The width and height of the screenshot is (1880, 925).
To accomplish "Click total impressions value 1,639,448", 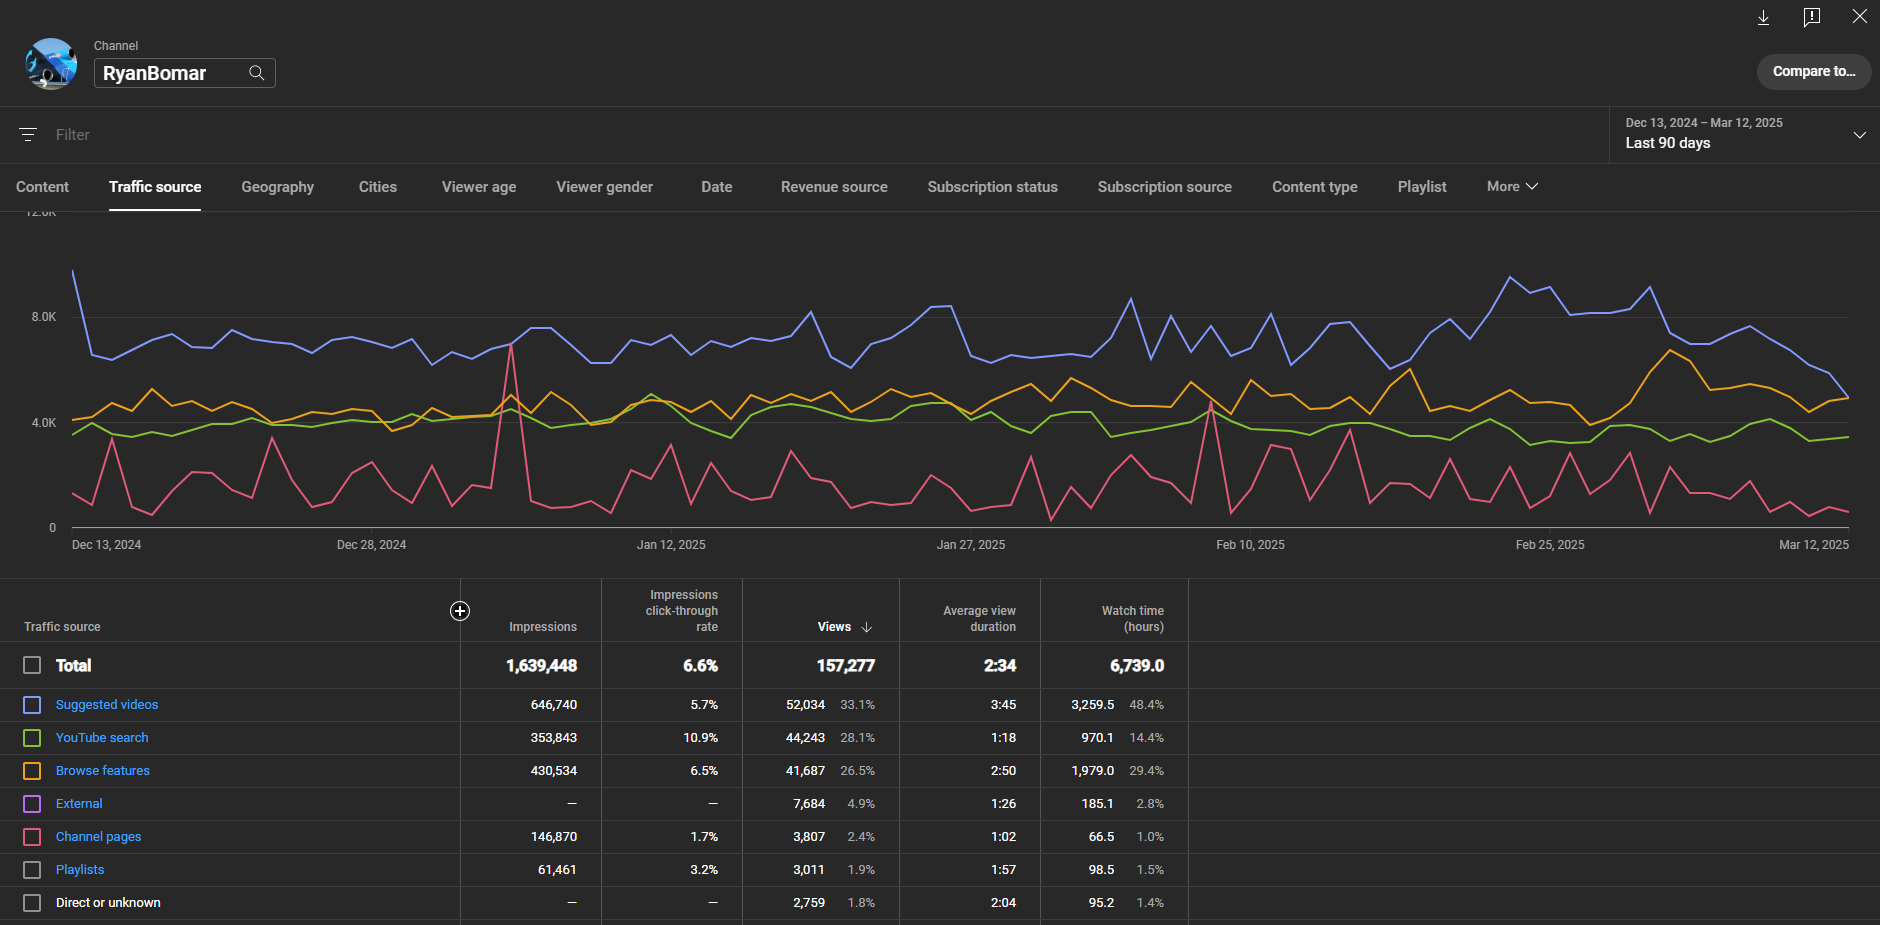I will [541, 666].
